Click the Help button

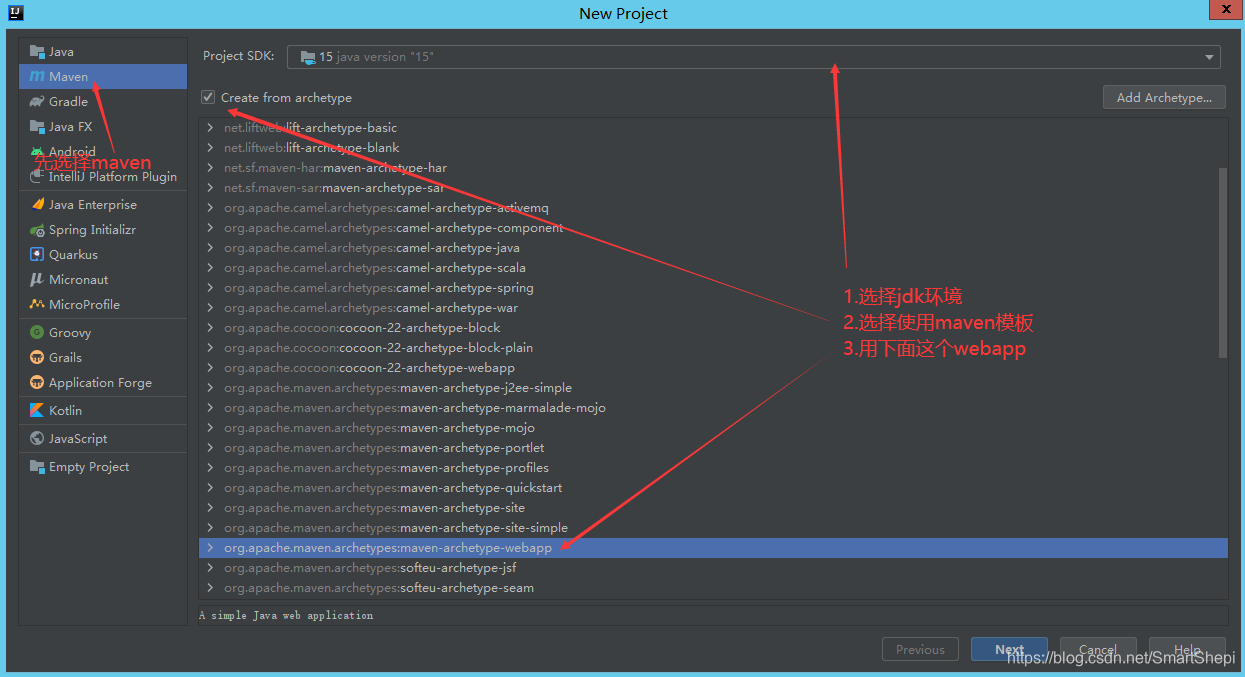(x=1187, y=649)
